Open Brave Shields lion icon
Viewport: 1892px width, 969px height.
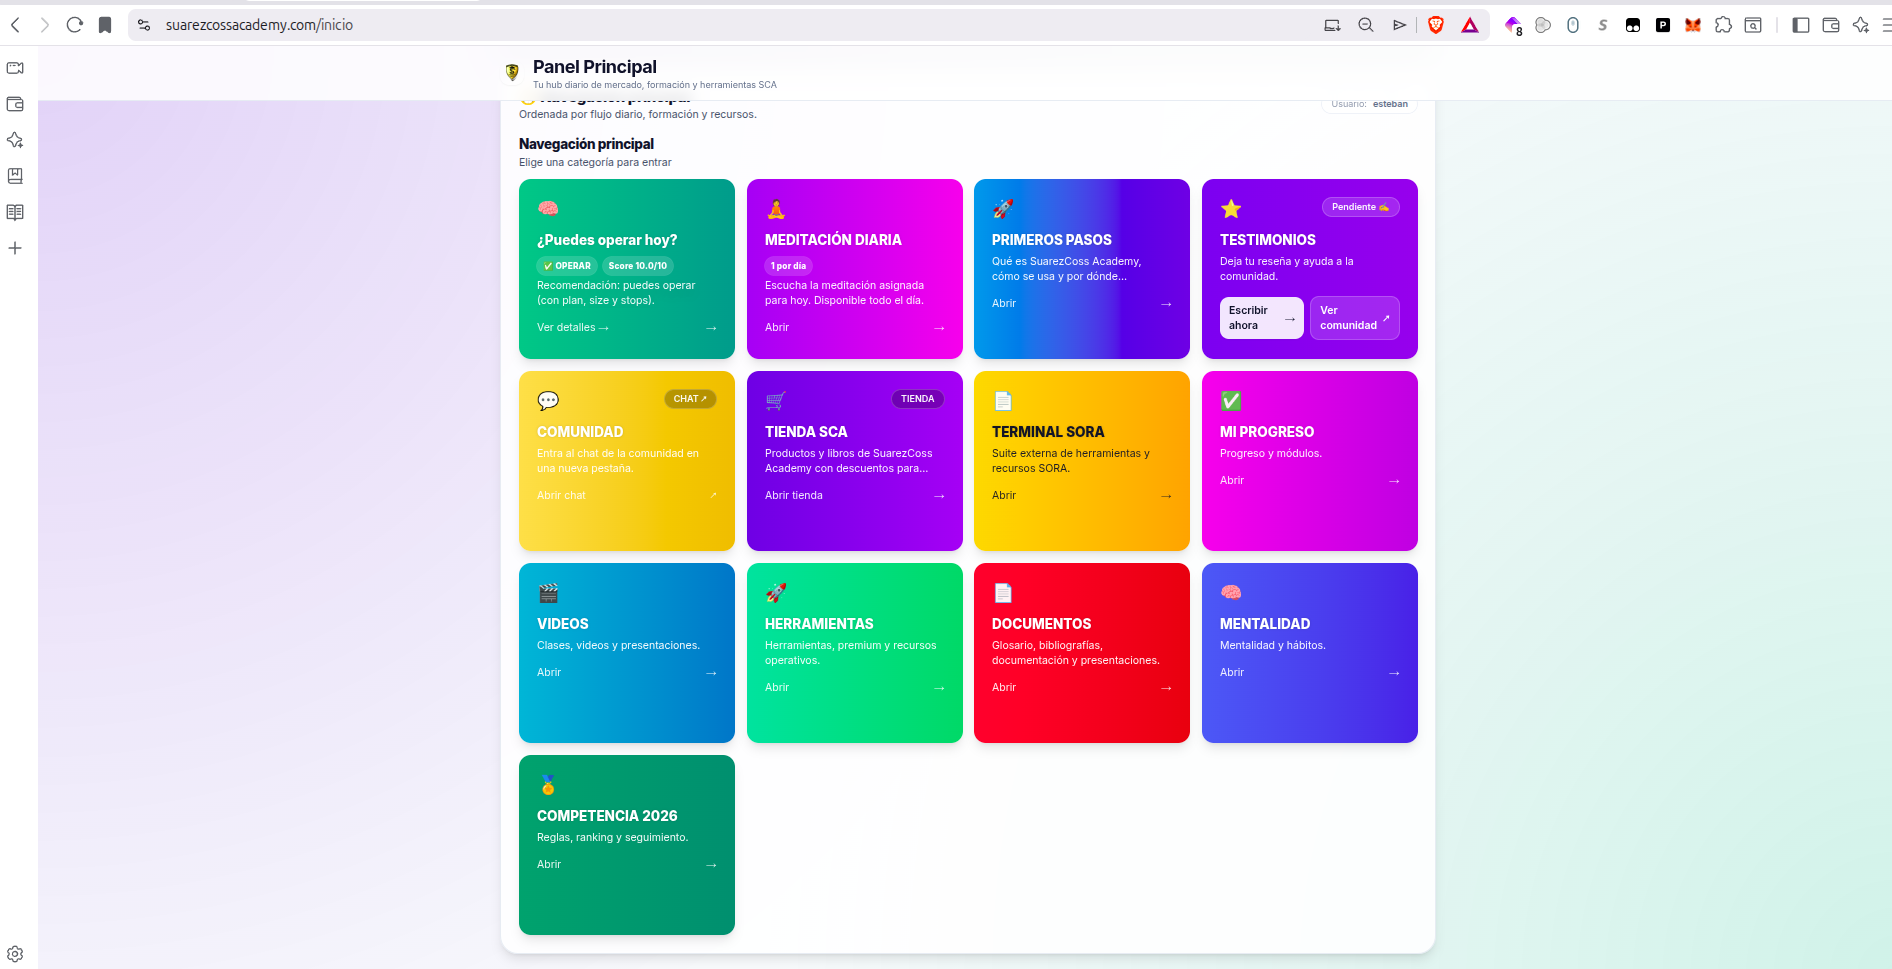(x=1436, y=25)
